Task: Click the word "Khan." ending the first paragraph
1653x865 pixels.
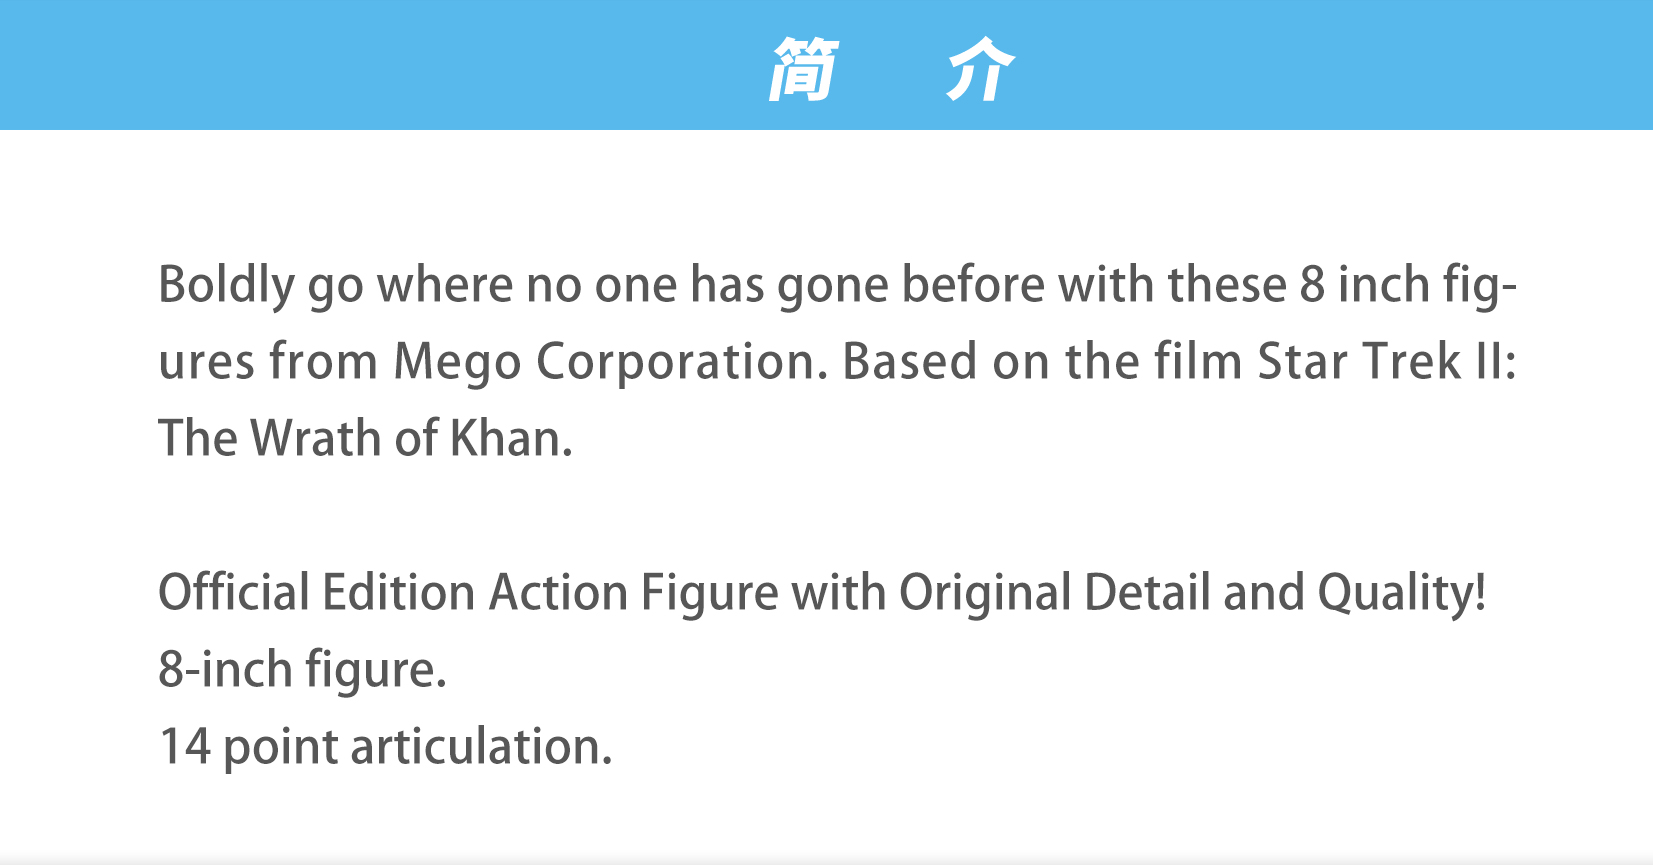Action: pyautogui.click(x=511, y=438)
